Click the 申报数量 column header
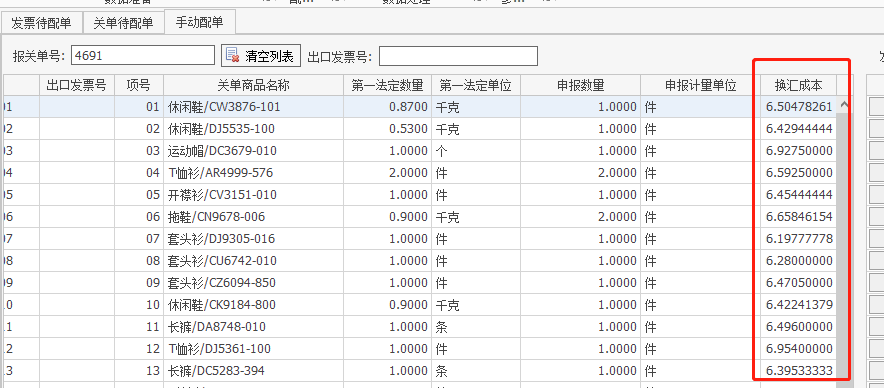This screenshot has height=388, width=884. (x=581, y=86)
